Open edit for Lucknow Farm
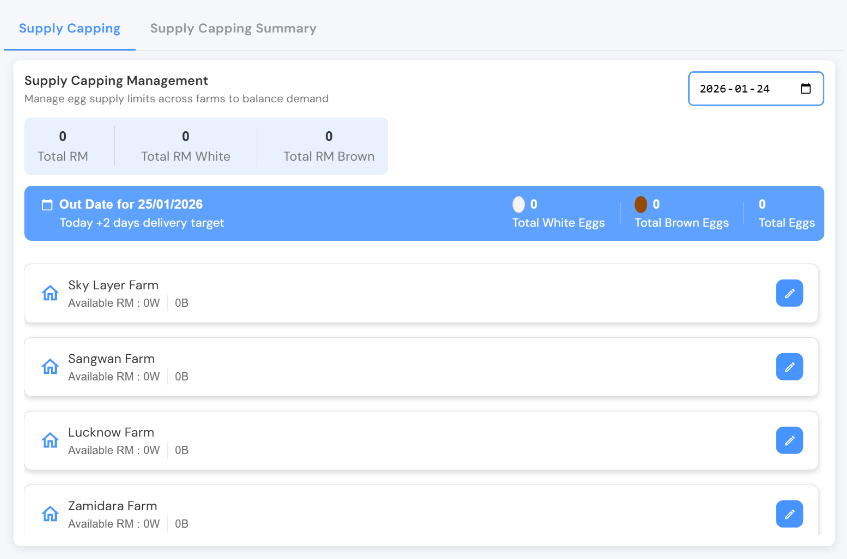This screenshot has width=847, height=559. point(789,440)
